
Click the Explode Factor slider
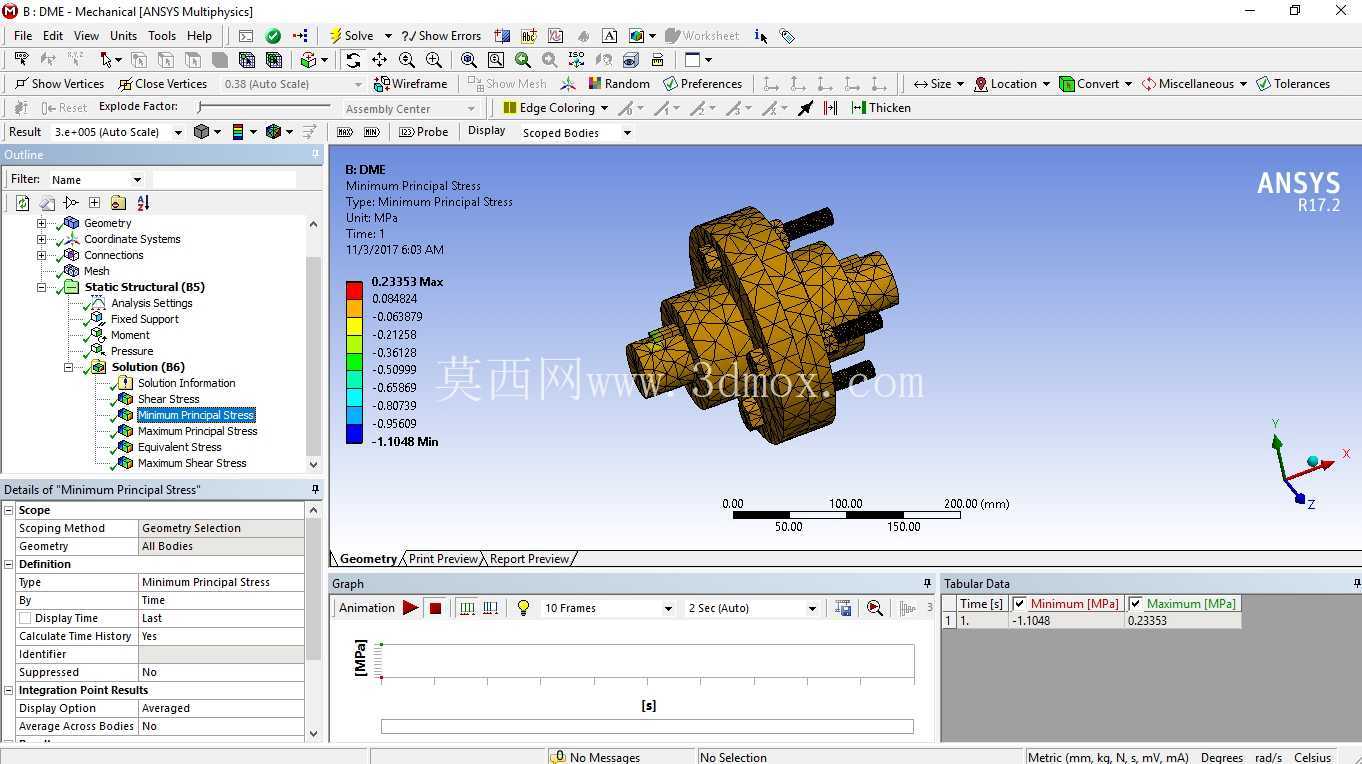(x=264, y=107)
